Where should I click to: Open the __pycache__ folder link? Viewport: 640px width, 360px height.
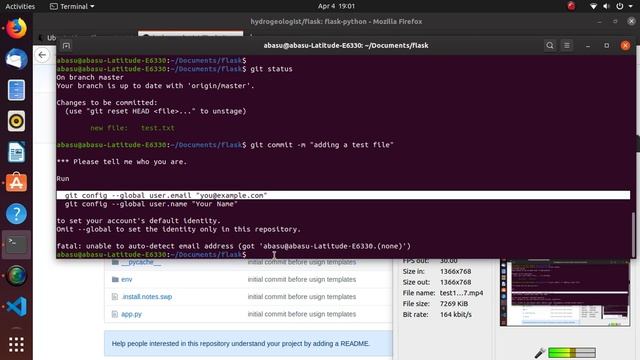point(141,262)
